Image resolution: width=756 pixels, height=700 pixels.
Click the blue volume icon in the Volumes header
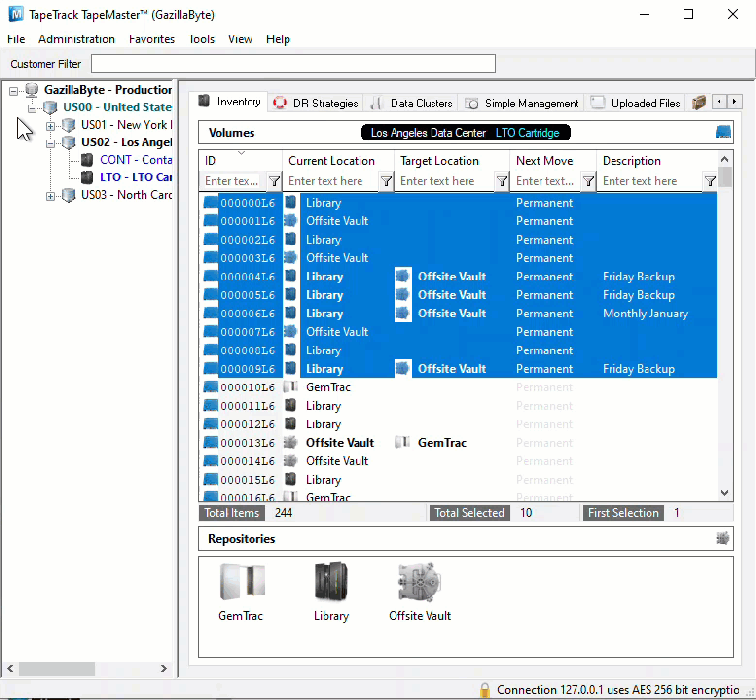pyautogui.click(x=723, y=132)
